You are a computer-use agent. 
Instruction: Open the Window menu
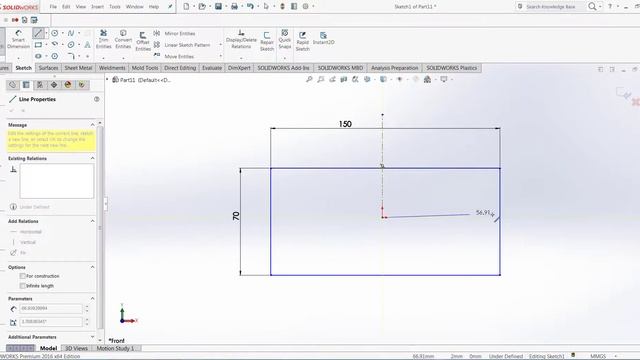tap(134, 7)
